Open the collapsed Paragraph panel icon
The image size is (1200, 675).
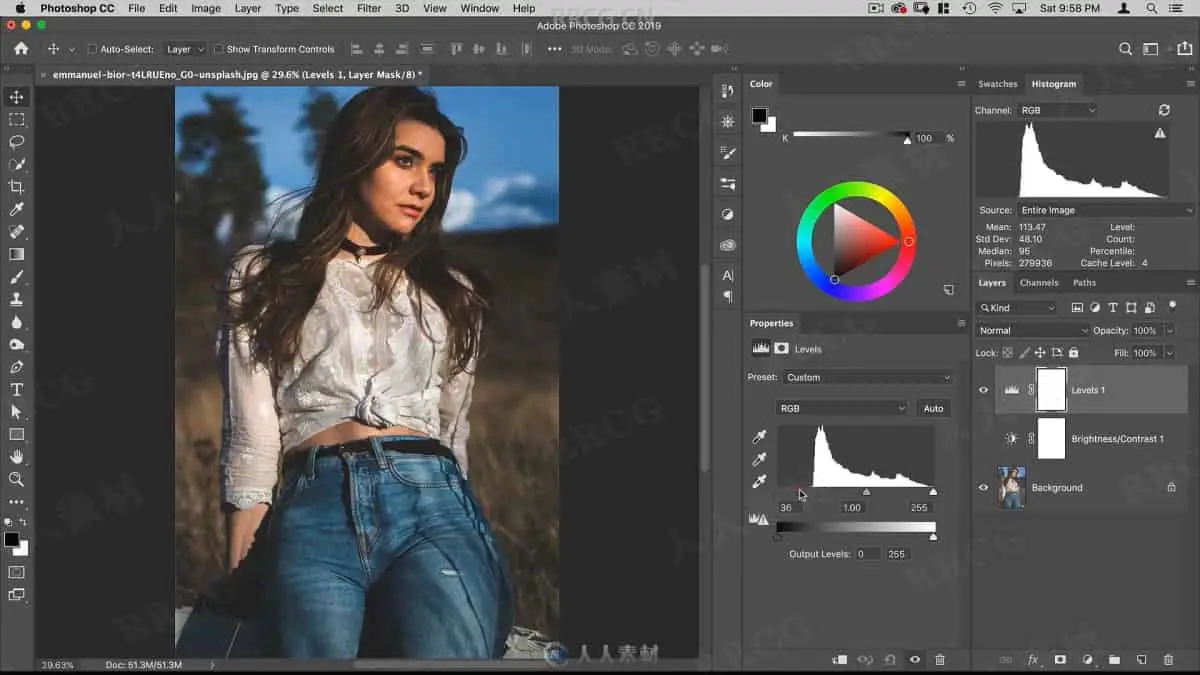(x=727, y=297)
